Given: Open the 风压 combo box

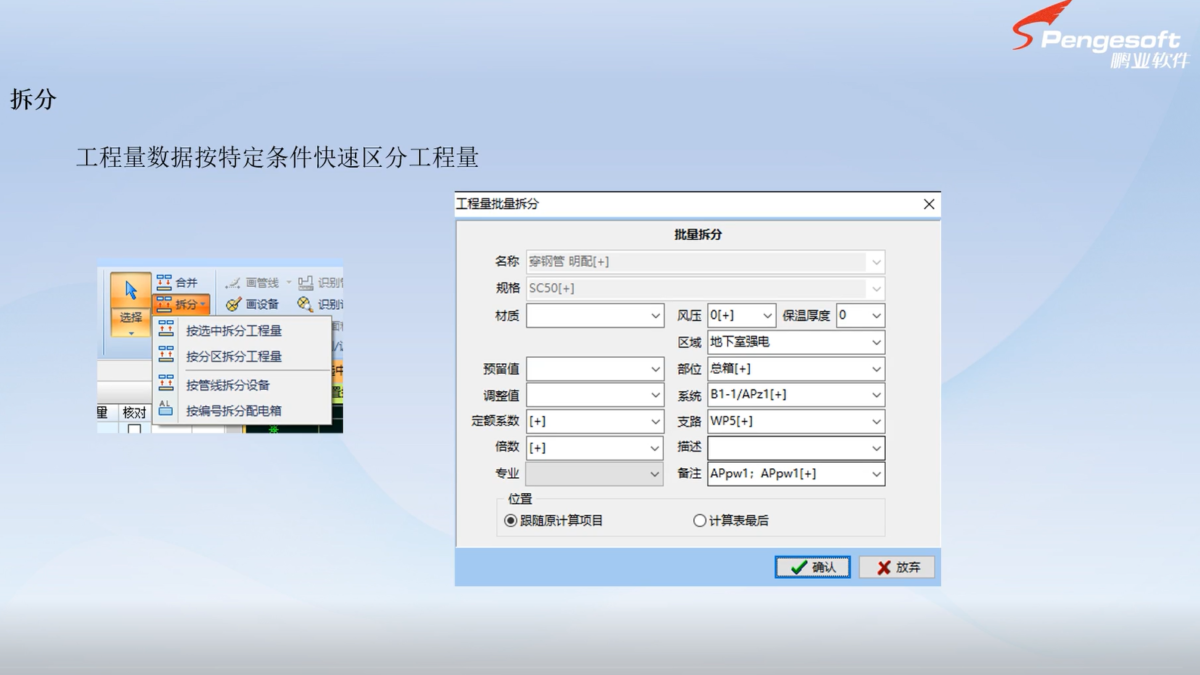Looking at the screenshot, I should click(x=741, y=315).
